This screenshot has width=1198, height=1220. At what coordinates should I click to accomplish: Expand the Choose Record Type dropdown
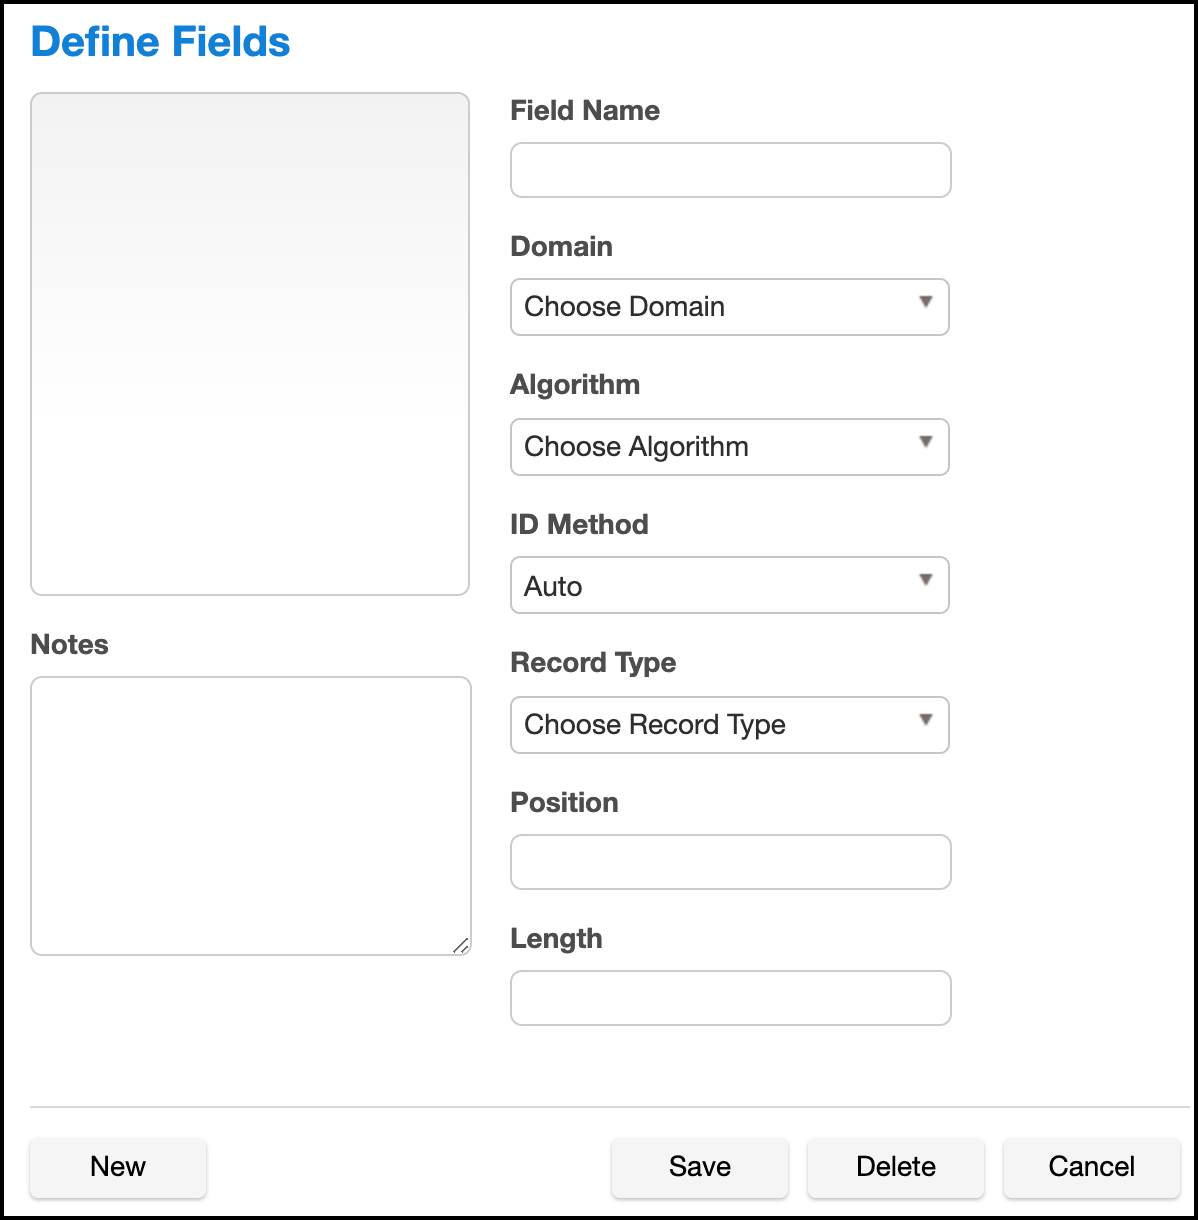click(x=729, y=725)
